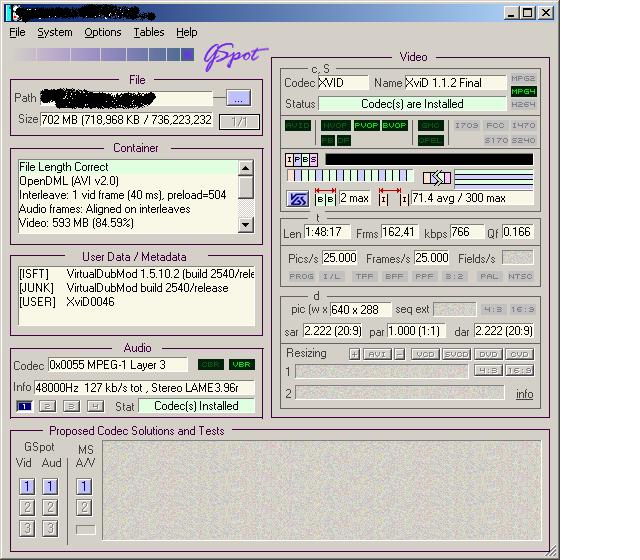
Task: Click the FCC colorimetry indicator
Action: (x=495, y=125)
